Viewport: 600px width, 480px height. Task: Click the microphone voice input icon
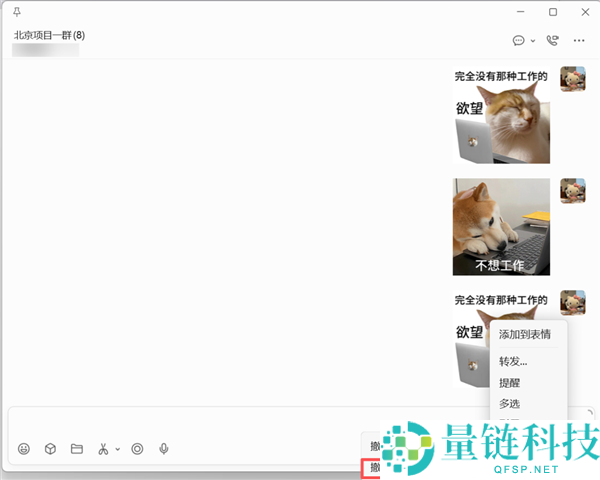click(x=164, y=449)
